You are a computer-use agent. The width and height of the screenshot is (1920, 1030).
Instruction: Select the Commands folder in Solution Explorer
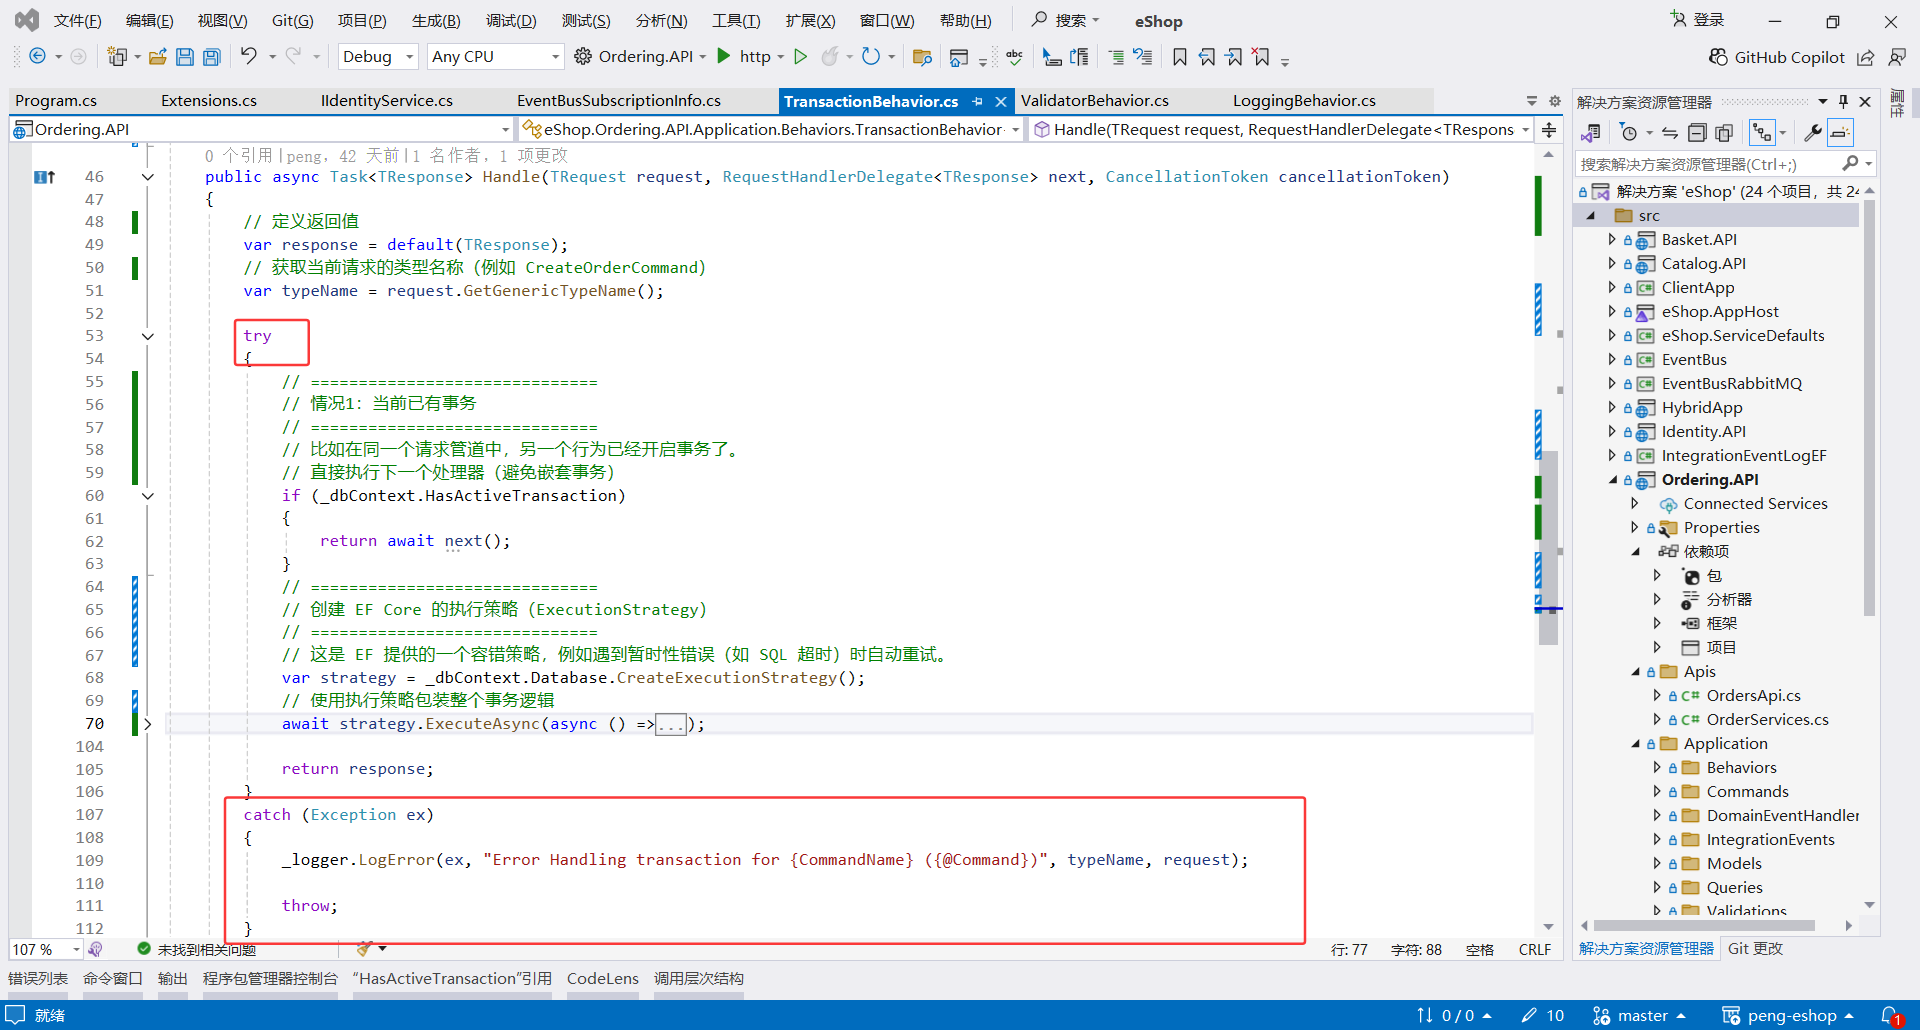[x=1747, y=792]
